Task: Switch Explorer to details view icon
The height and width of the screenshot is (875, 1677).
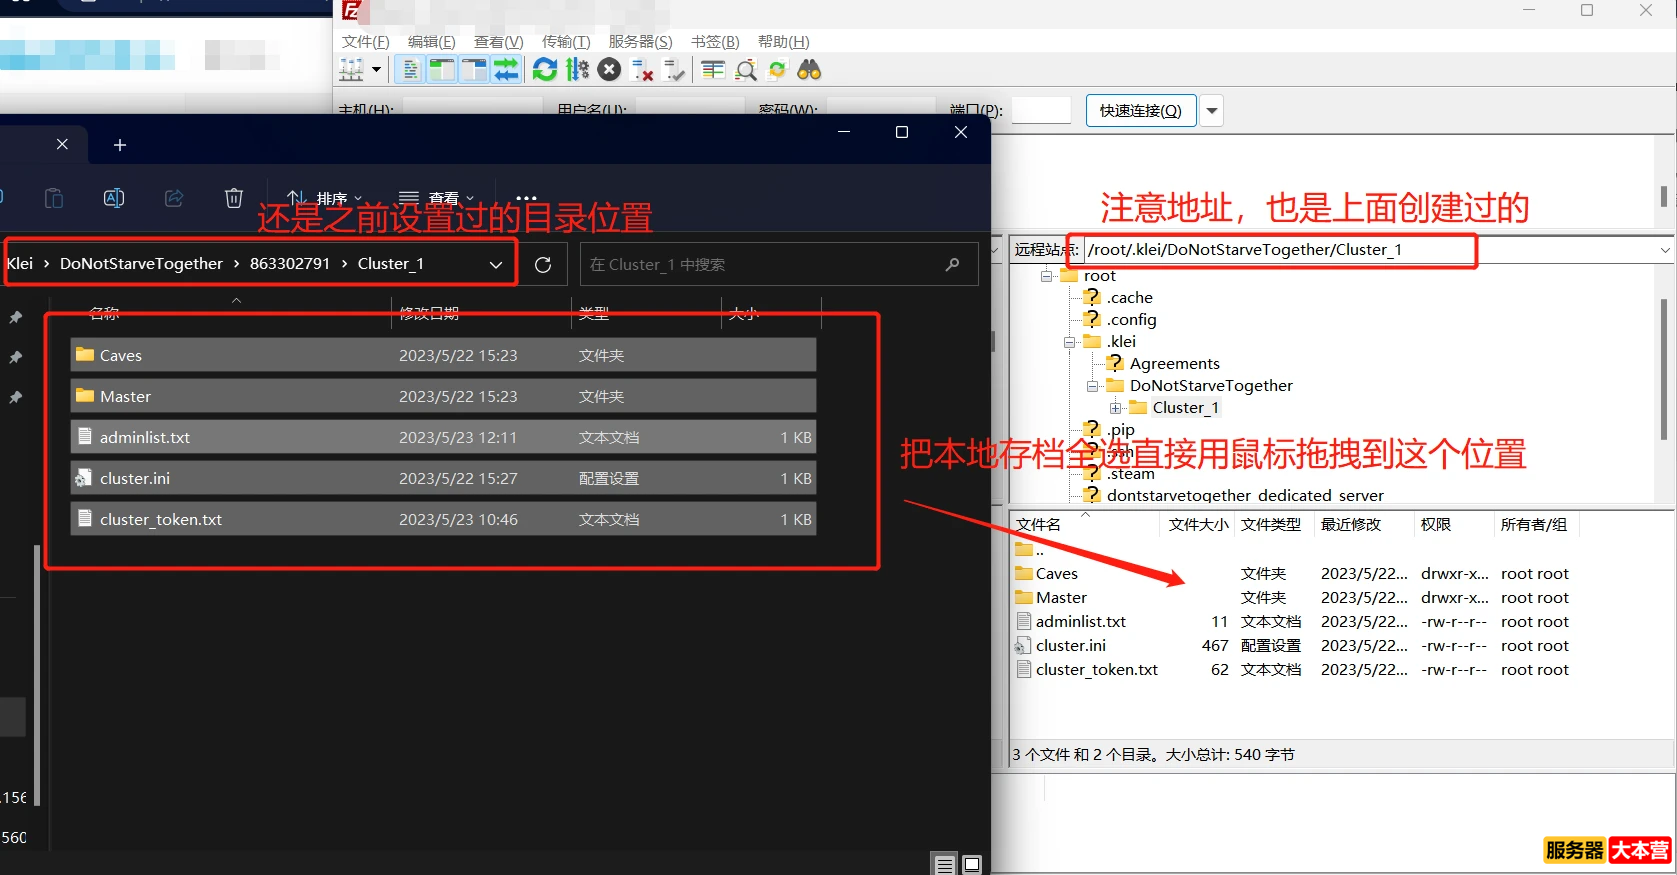Action: pyautogui.click(x=944, y=864)
